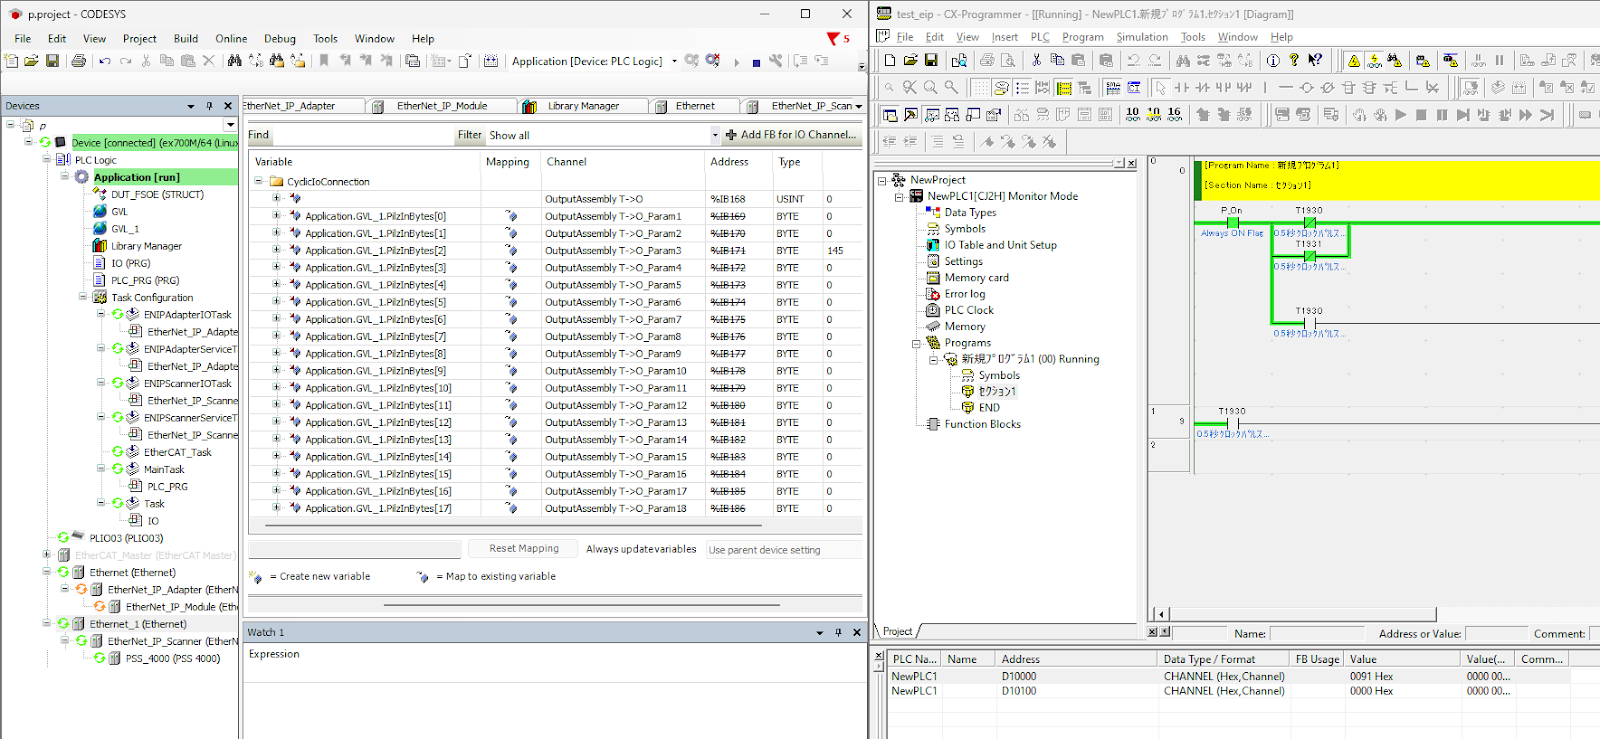1600x739 pixels.
Task: Click CX-Programmer horizontal line ladder icon
Action: tap(1286, 87)
